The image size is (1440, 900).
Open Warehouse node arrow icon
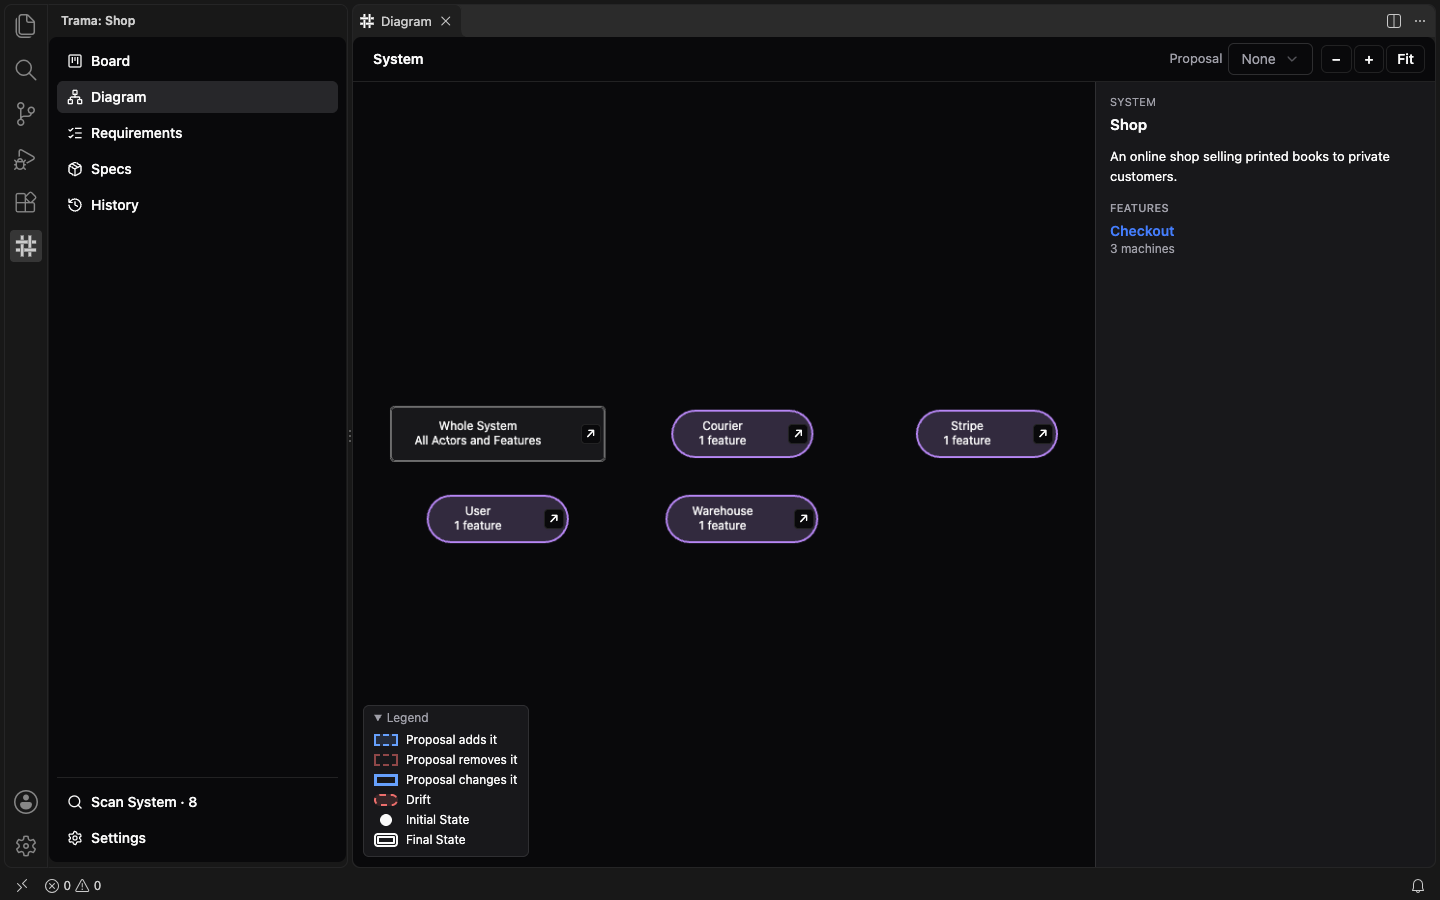pos(802,519)
